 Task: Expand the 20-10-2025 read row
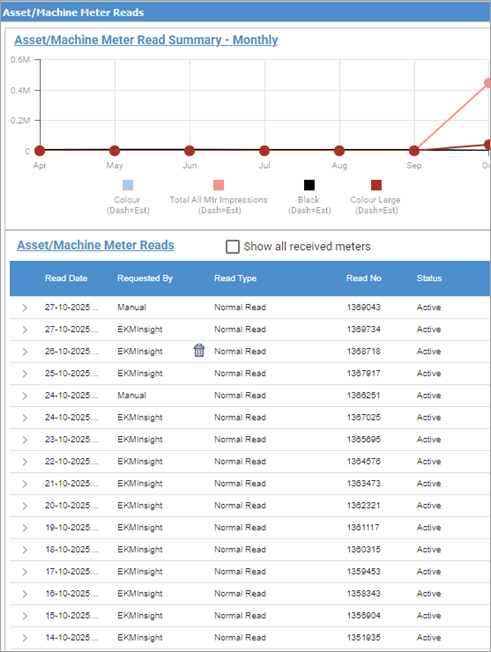point(25,506)
